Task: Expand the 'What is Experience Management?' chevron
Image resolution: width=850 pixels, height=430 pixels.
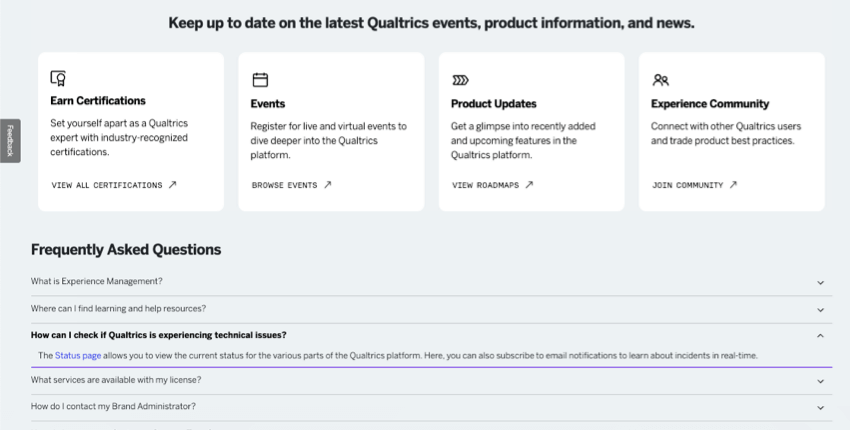Action: point(820,283)
